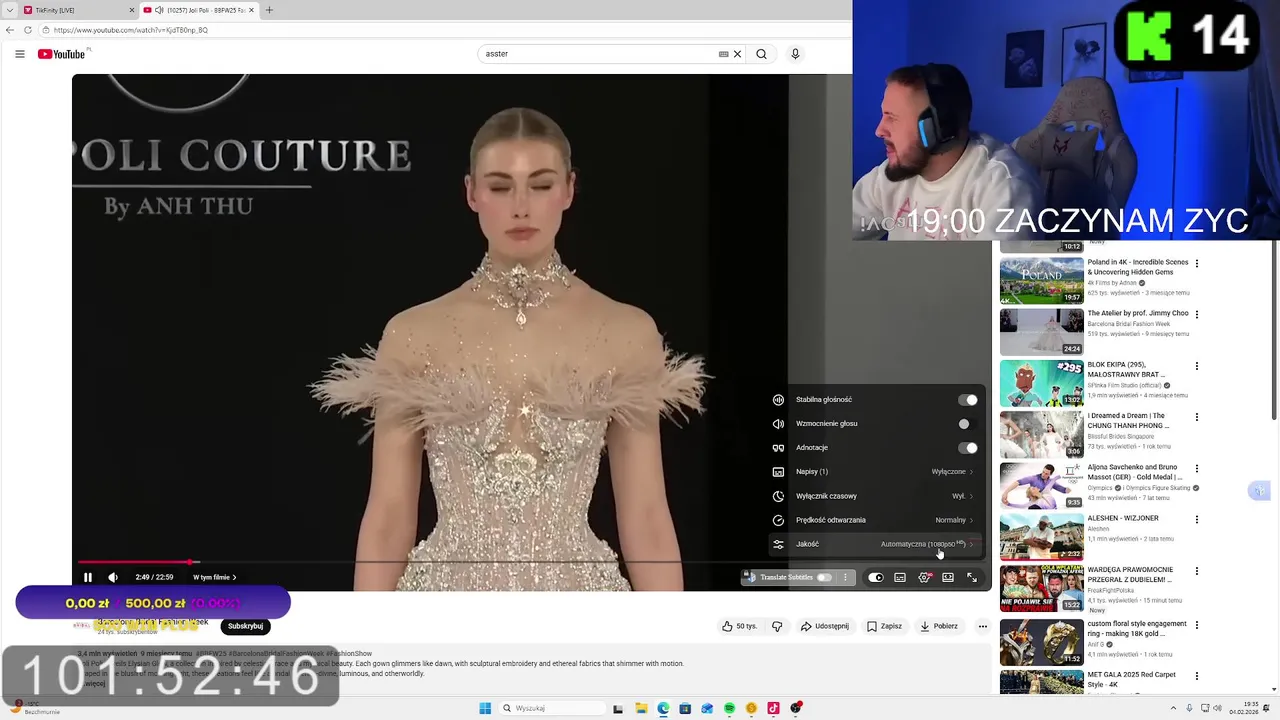Clear the search box with the X icon

(737, 54)
